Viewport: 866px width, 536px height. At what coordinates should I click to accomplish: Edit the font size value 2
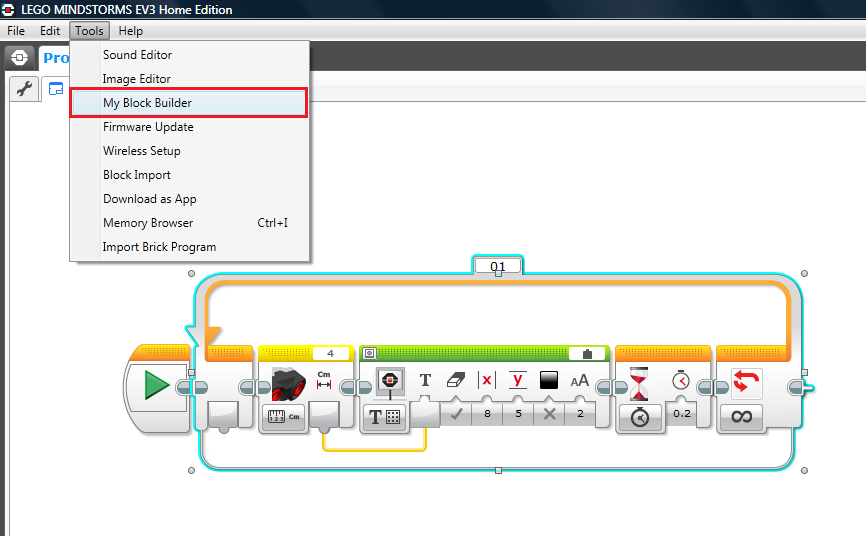tap(580, 414)
